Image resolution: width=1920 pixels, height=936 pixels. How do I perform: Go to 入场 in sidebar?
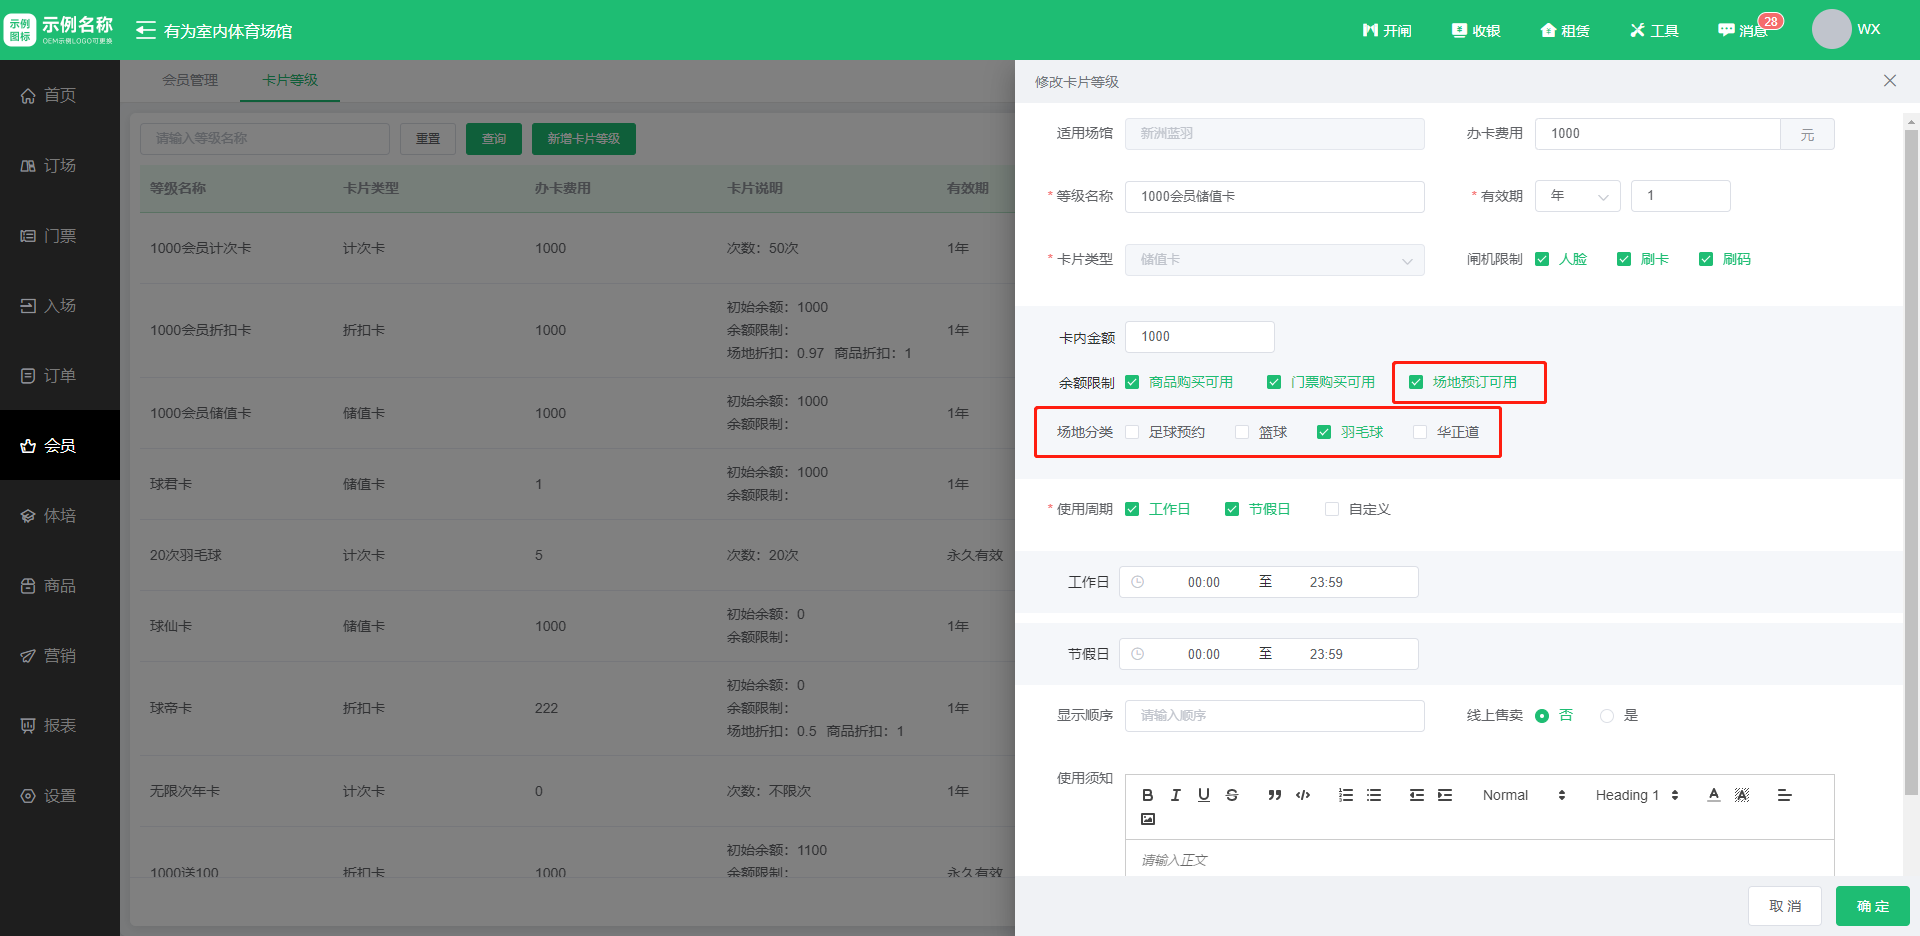click(60, 305)
